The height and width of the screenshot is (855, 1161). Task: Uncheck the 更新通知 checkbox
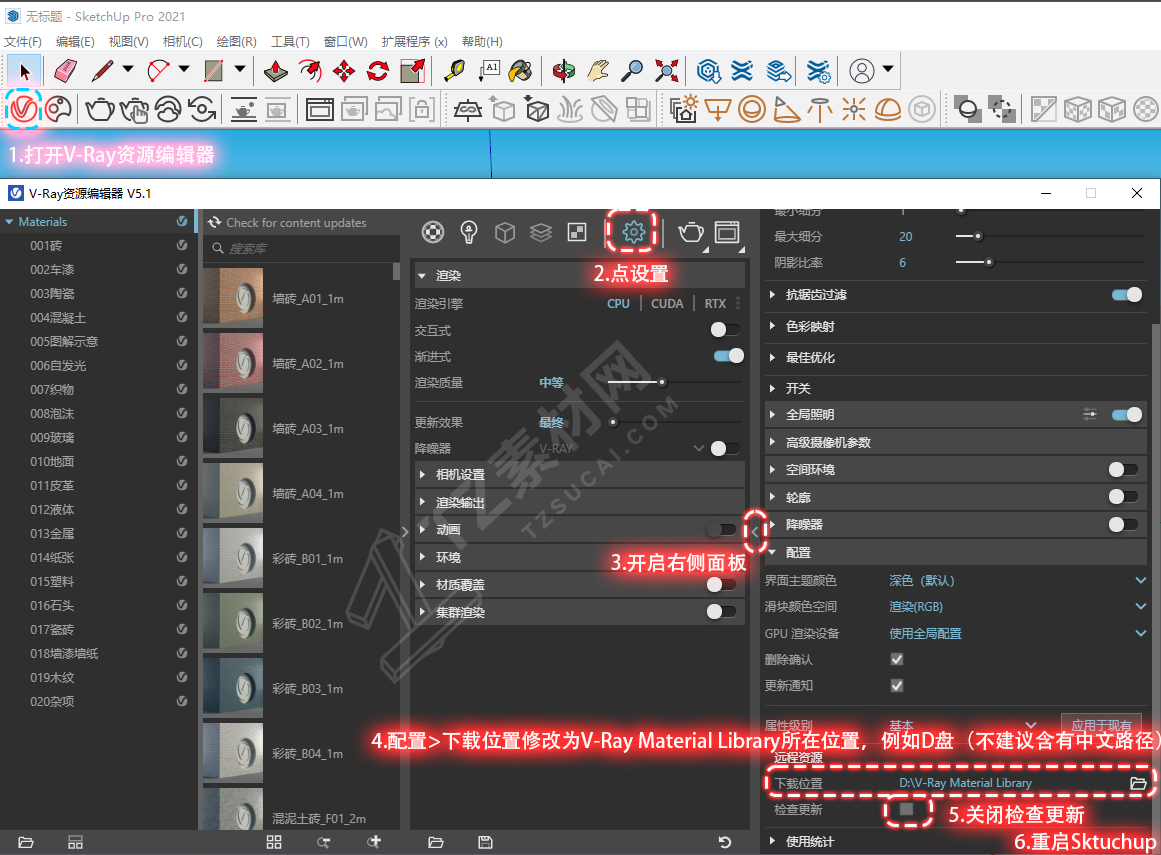[x=897, y=685]
